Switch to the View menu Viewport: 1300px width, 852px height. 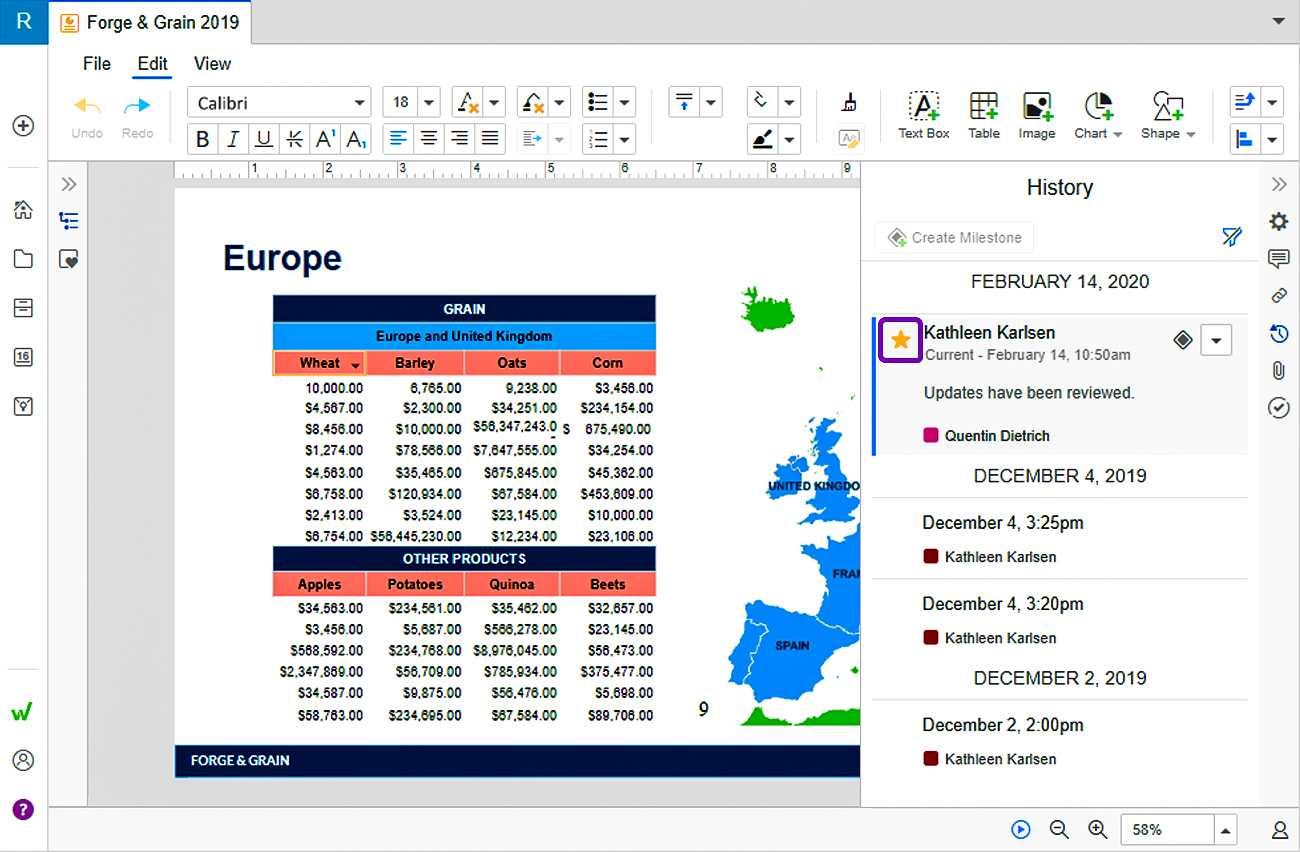(x=212, y=63)
